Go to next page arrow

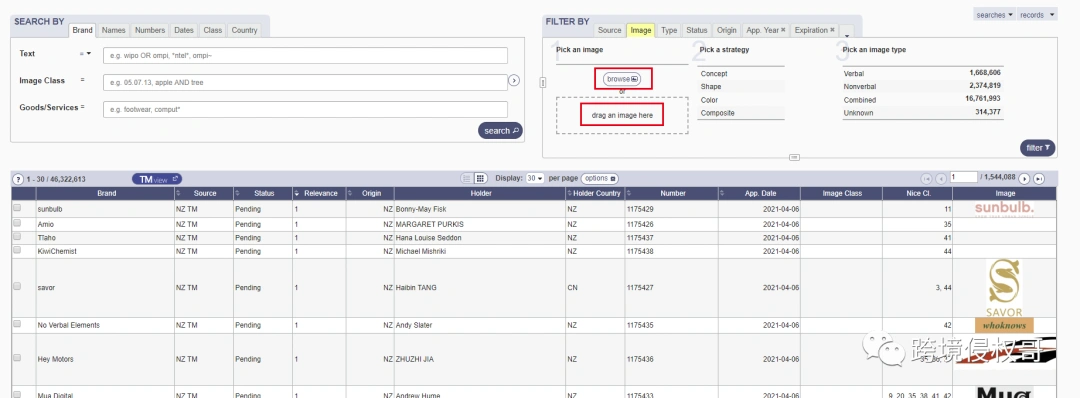(1024, 179)
